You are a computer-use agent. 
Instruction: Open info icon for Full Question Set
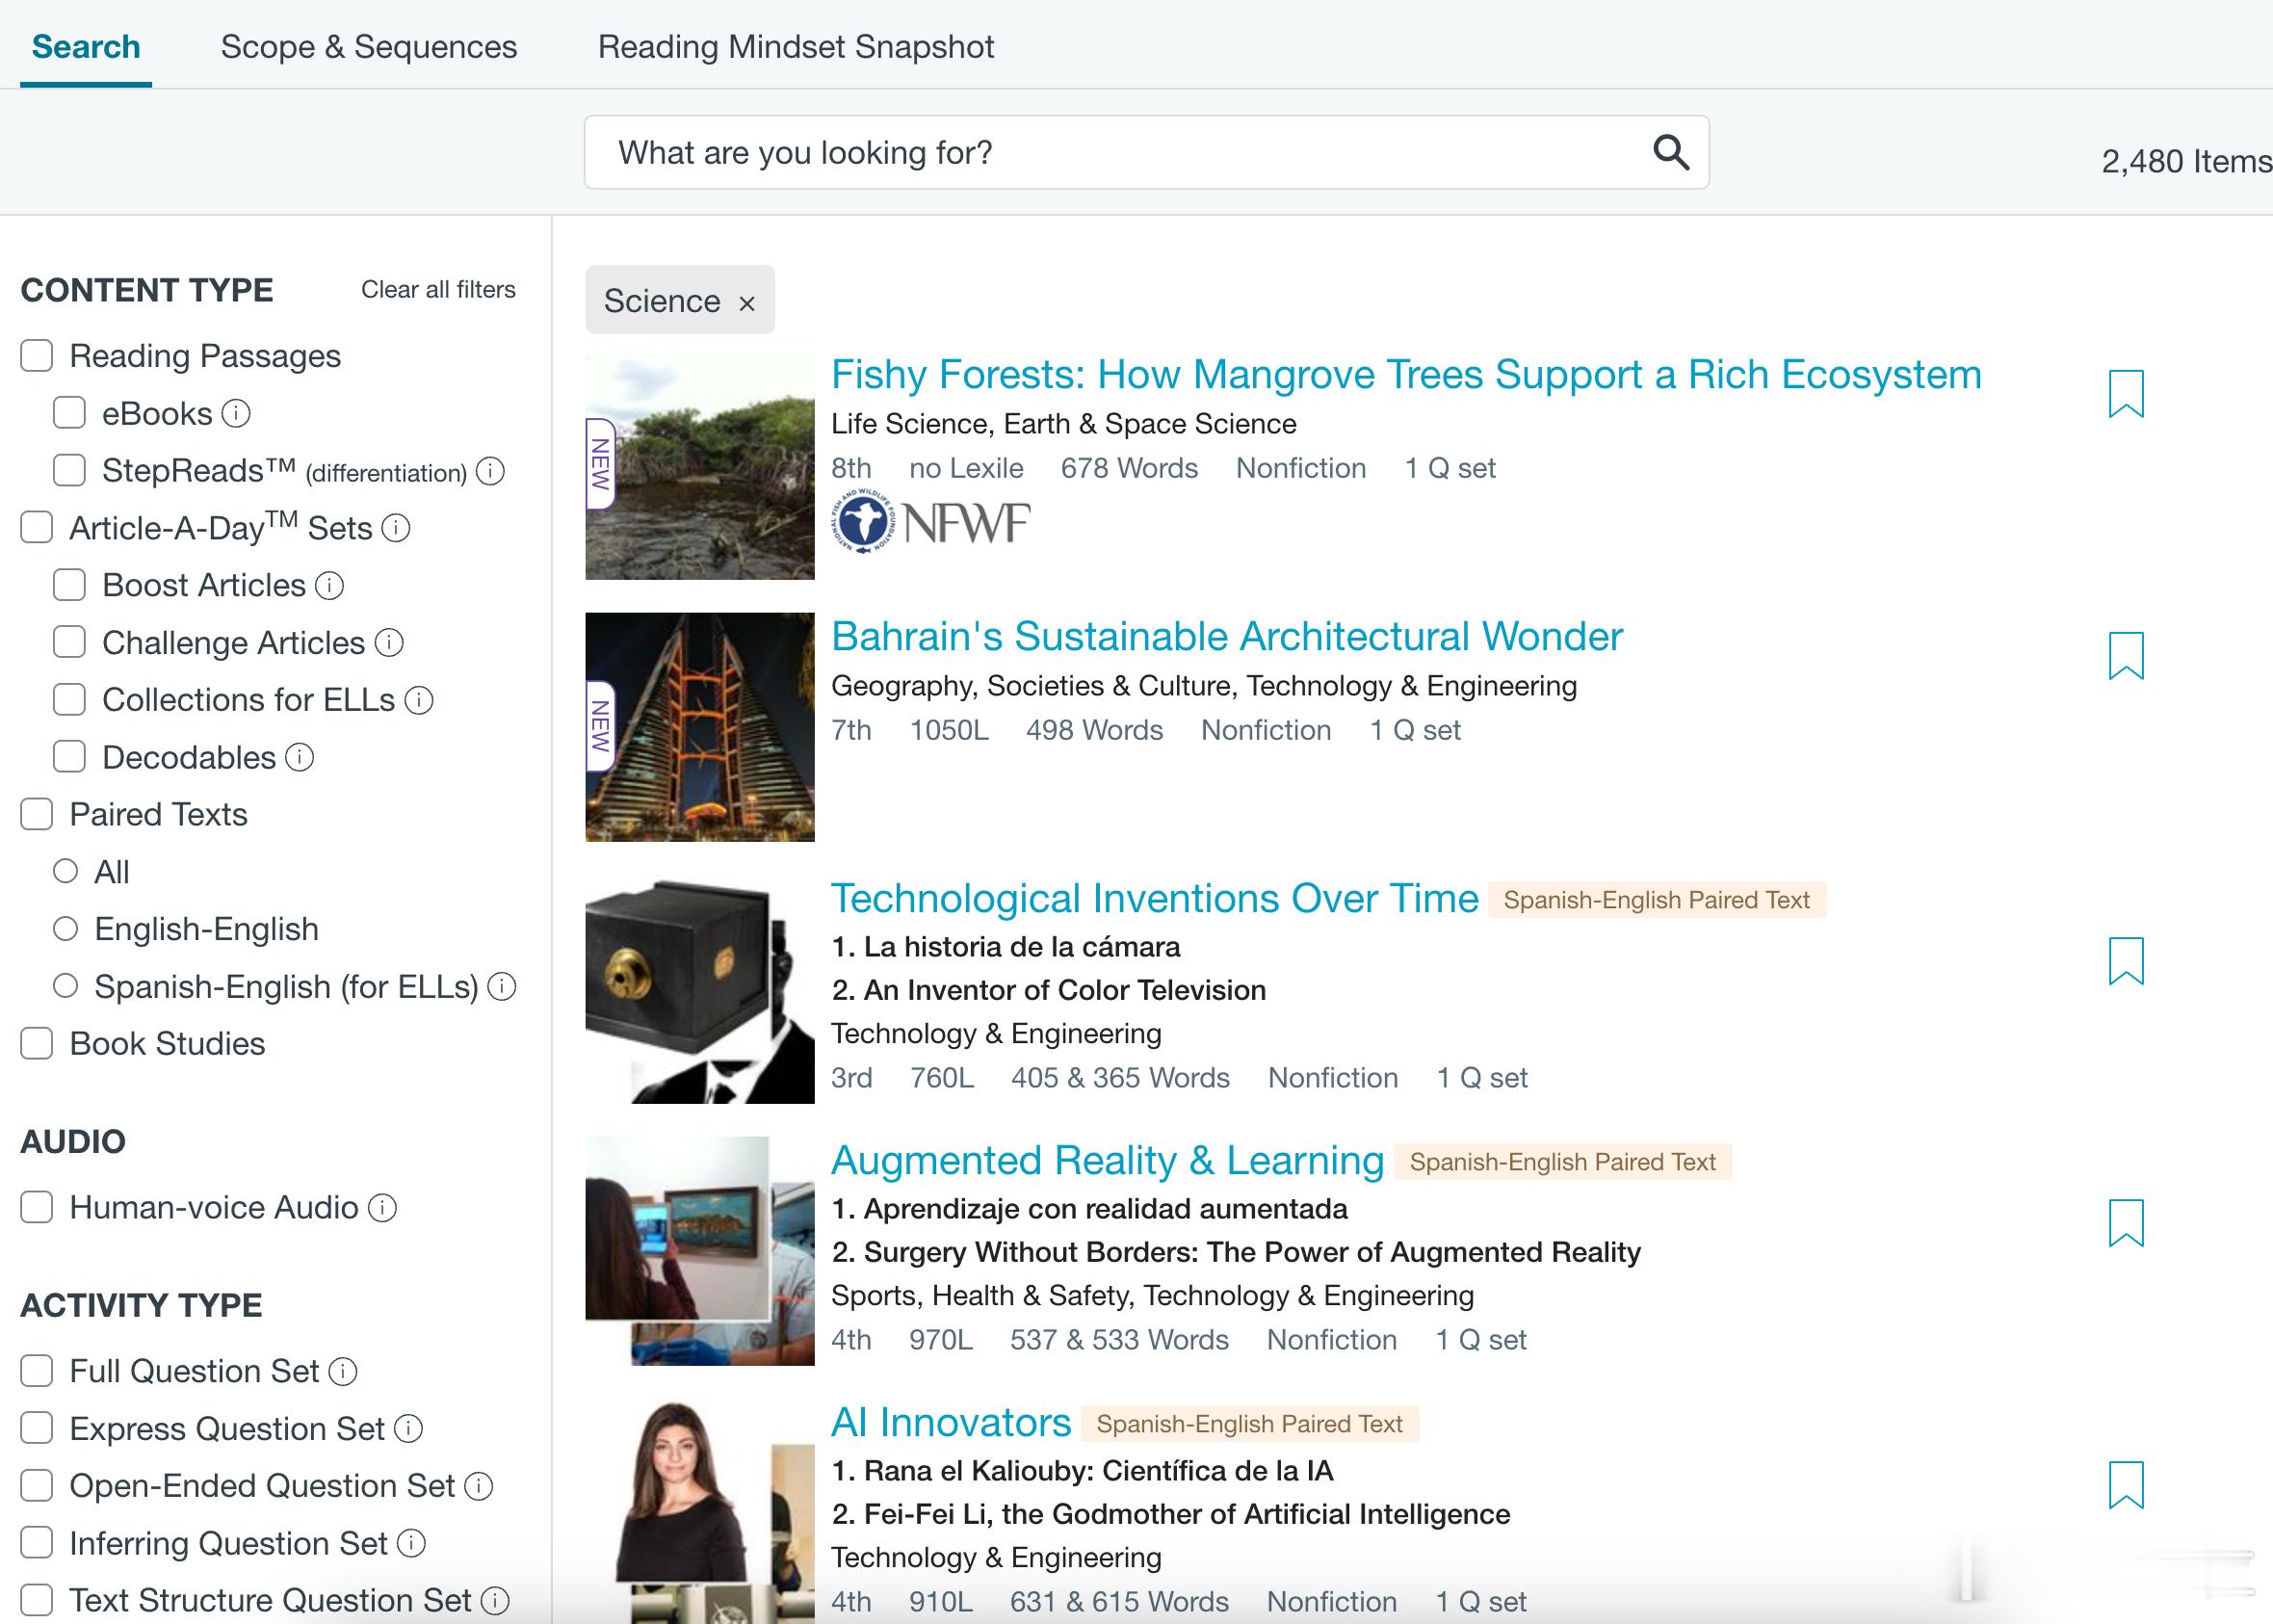(x=343, y=1372)
